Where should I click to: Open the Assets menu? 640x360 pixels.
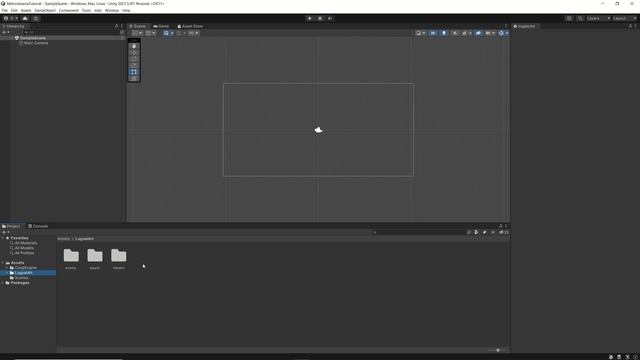click(26, 10)
